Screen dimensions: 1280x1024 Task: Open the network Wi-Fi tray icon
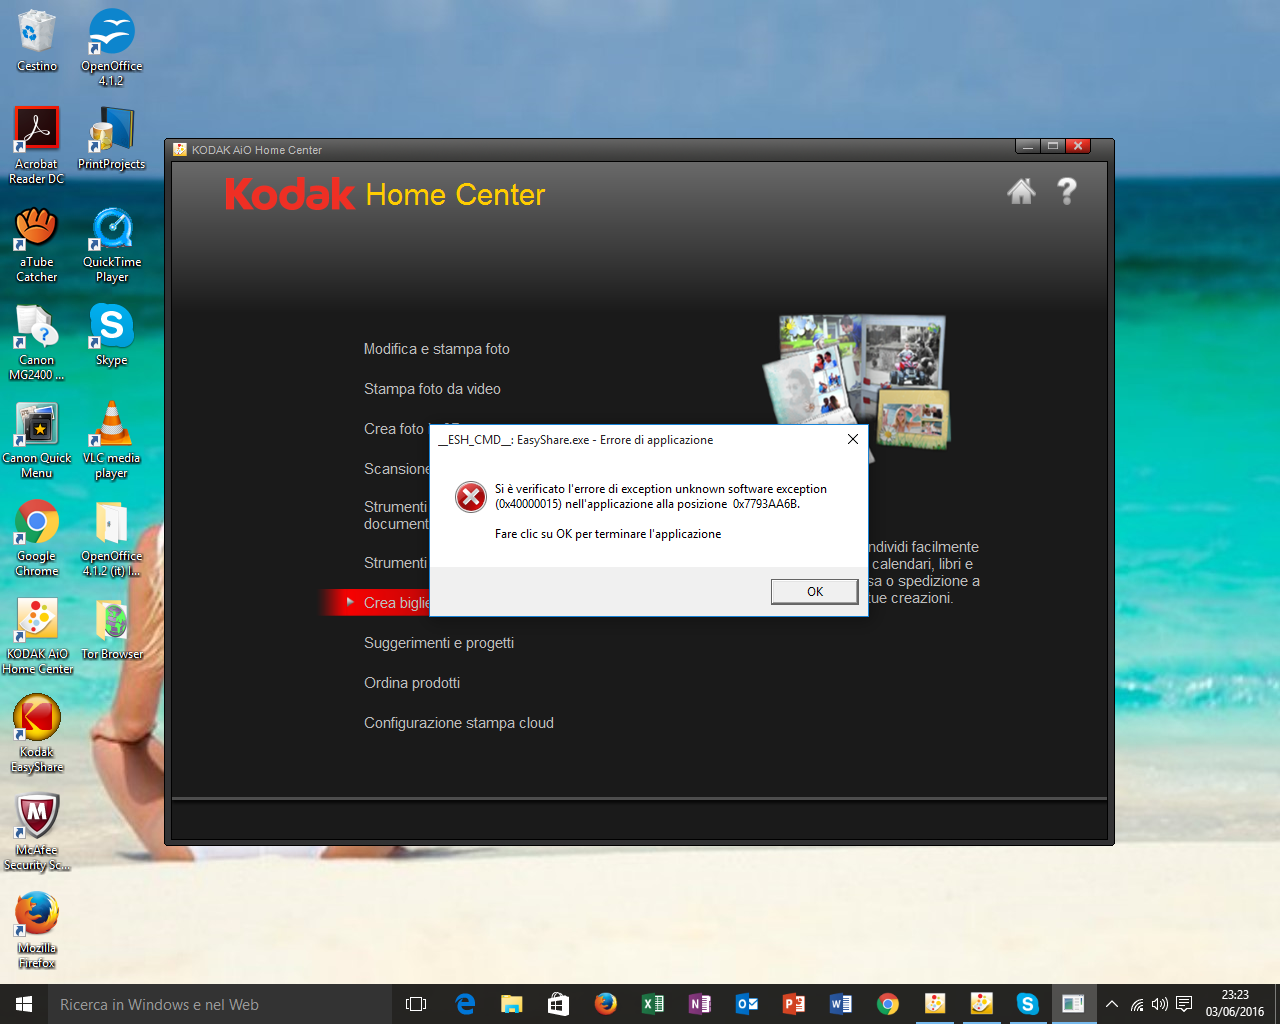pyautogui.click(x=1137, y=1004)
